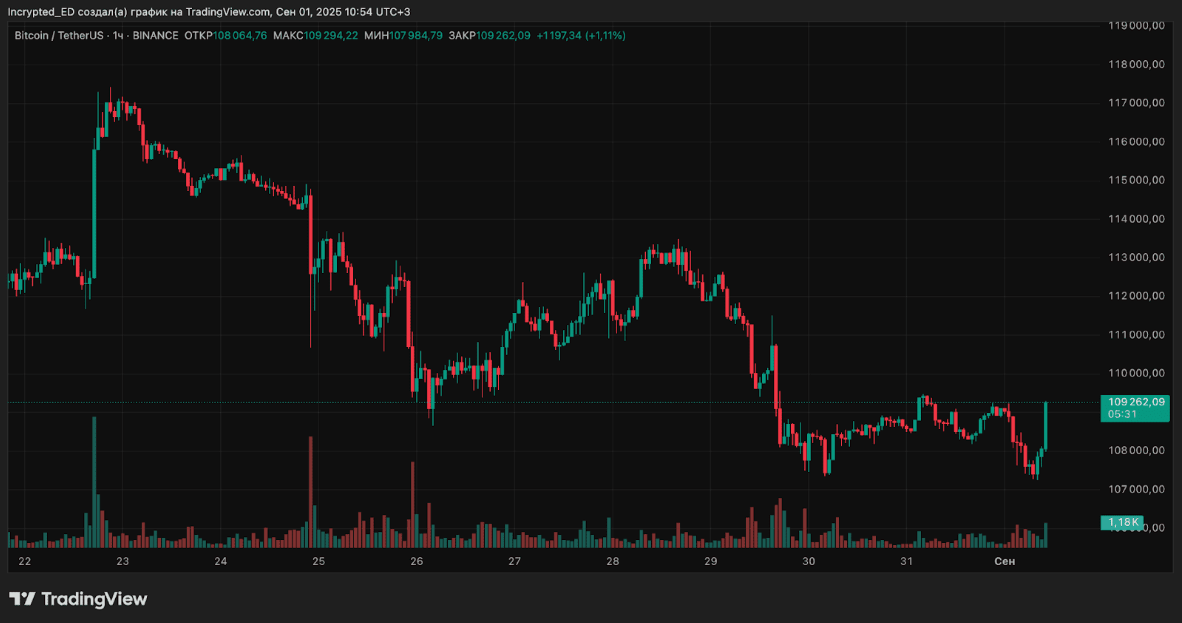Click the 113 000,00 price axis label
This screenshot has width=1182, height=623.
point(1136,257)
